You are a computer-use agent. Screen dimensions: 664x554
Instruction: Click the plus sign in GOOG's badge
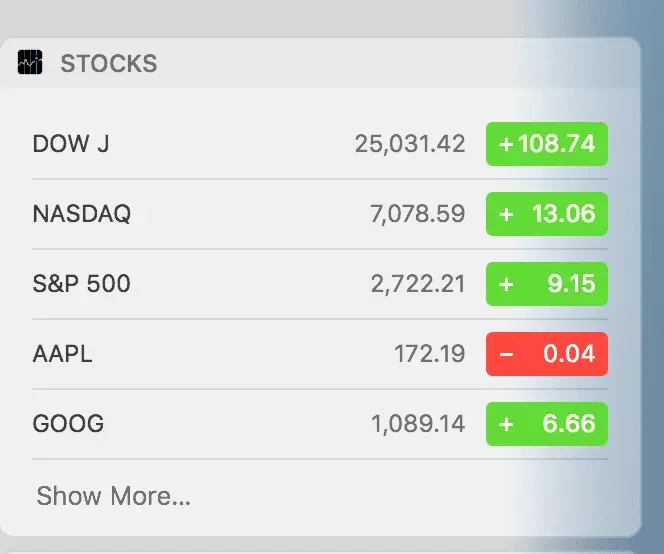coord(506,424)
